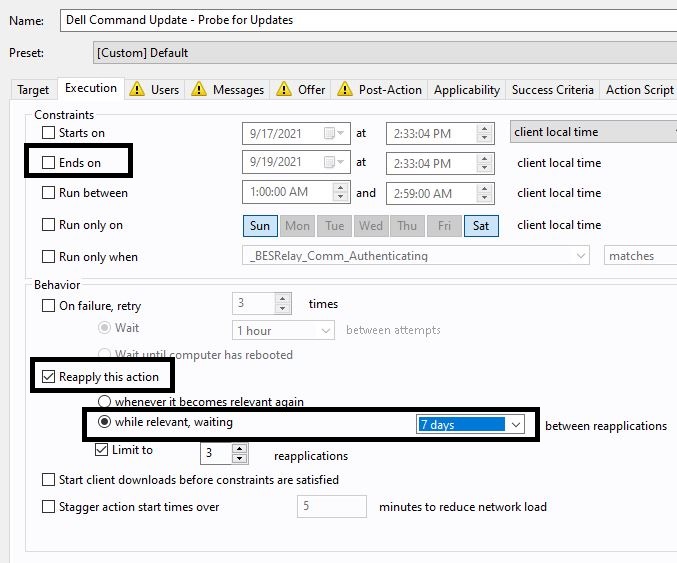Expand the 7 days waiting dropdown
Screen dimensions: 677x563
515,425
